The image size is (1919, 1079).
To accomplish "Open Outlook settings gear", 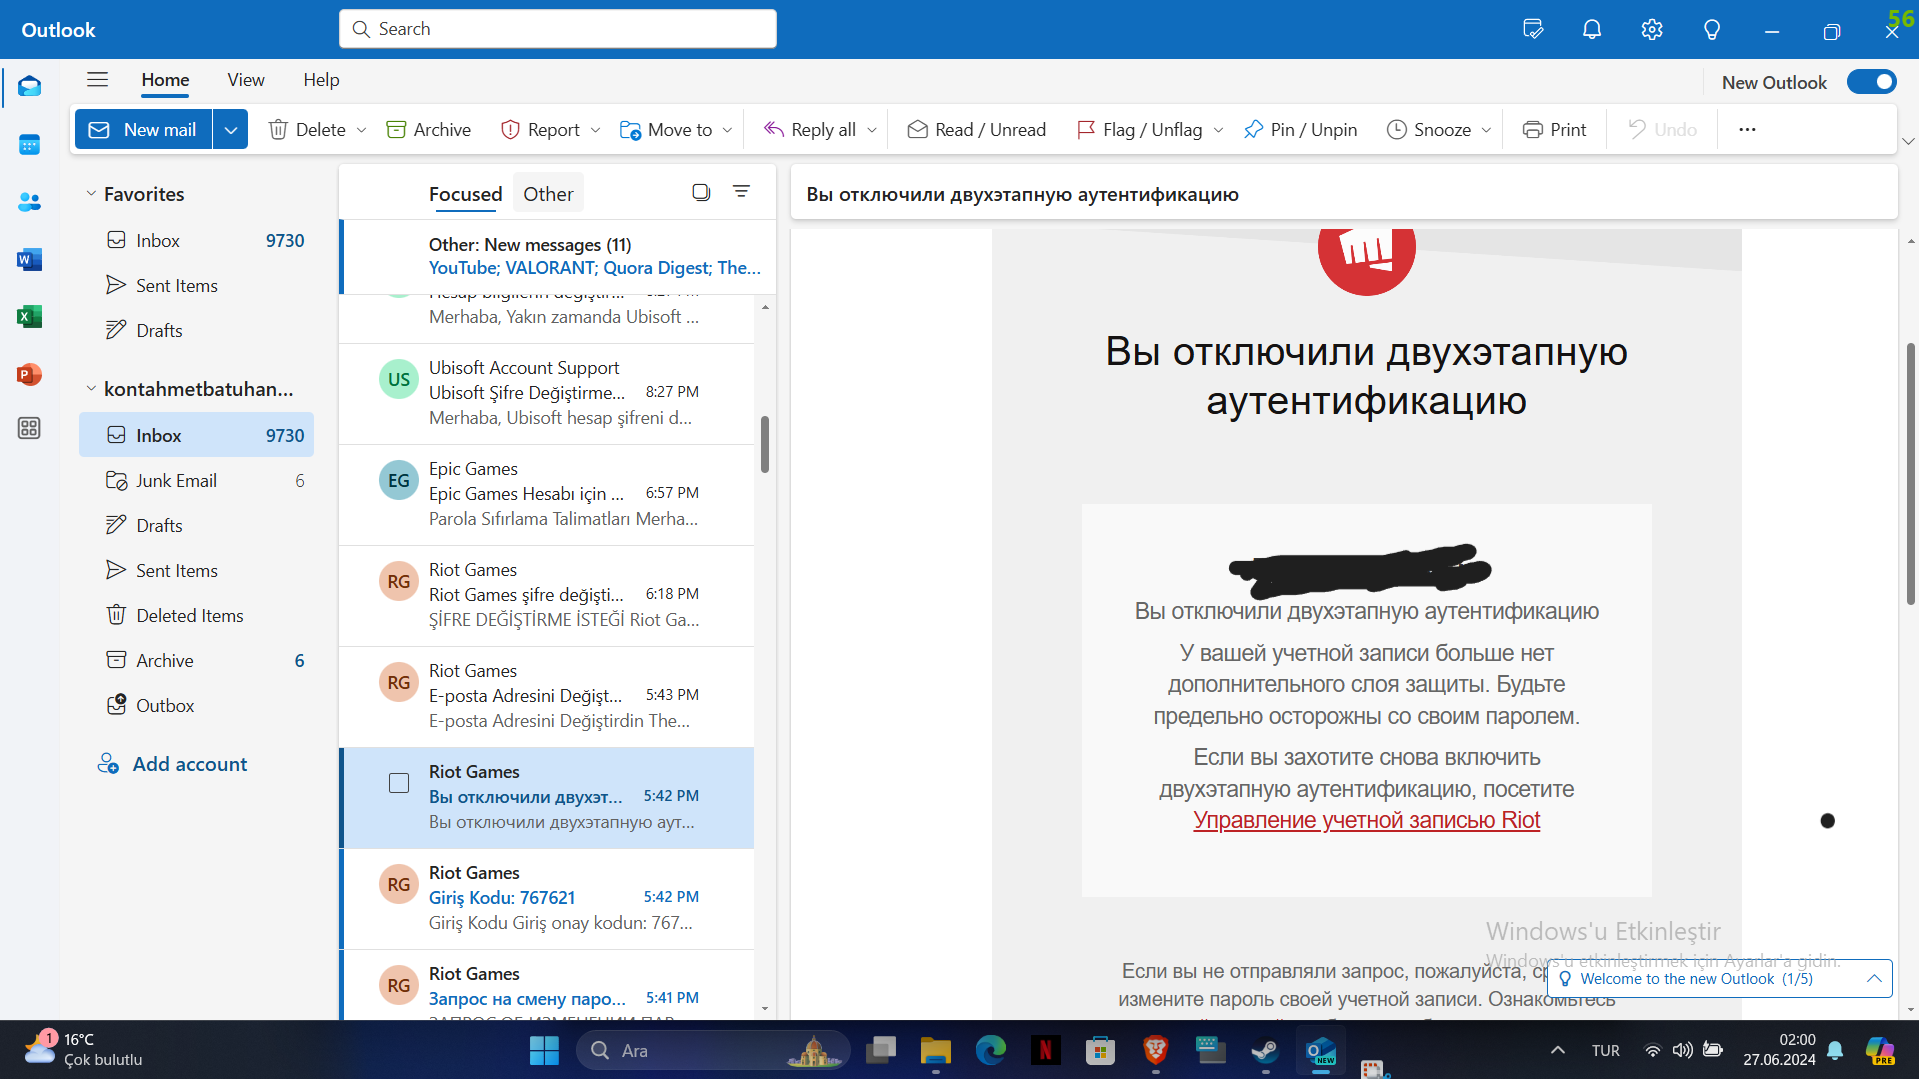I will tap(1652, 29).
